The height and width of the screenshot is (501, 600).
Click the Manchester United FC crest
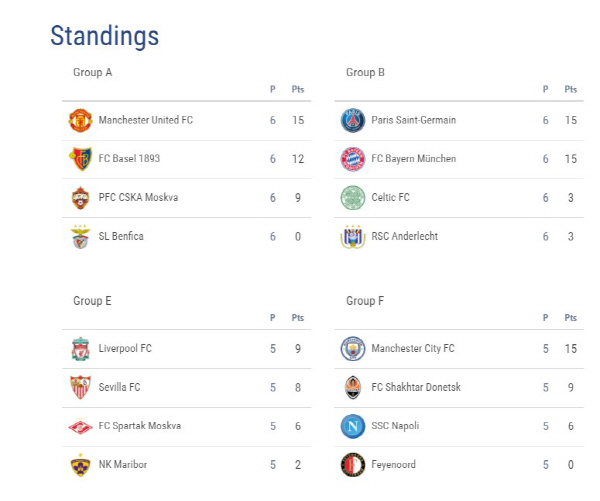point(80,121)
